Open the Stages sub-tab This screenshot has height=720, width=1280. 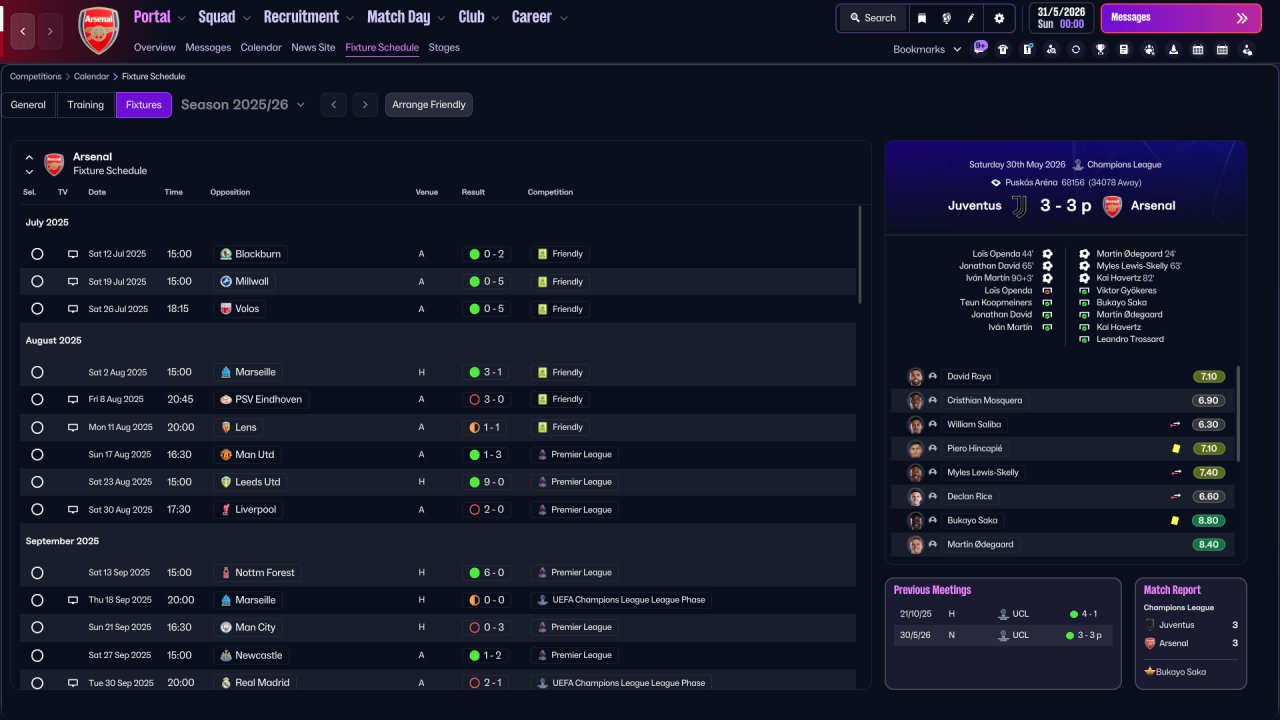pyautogui.click(x=444, y=47)
